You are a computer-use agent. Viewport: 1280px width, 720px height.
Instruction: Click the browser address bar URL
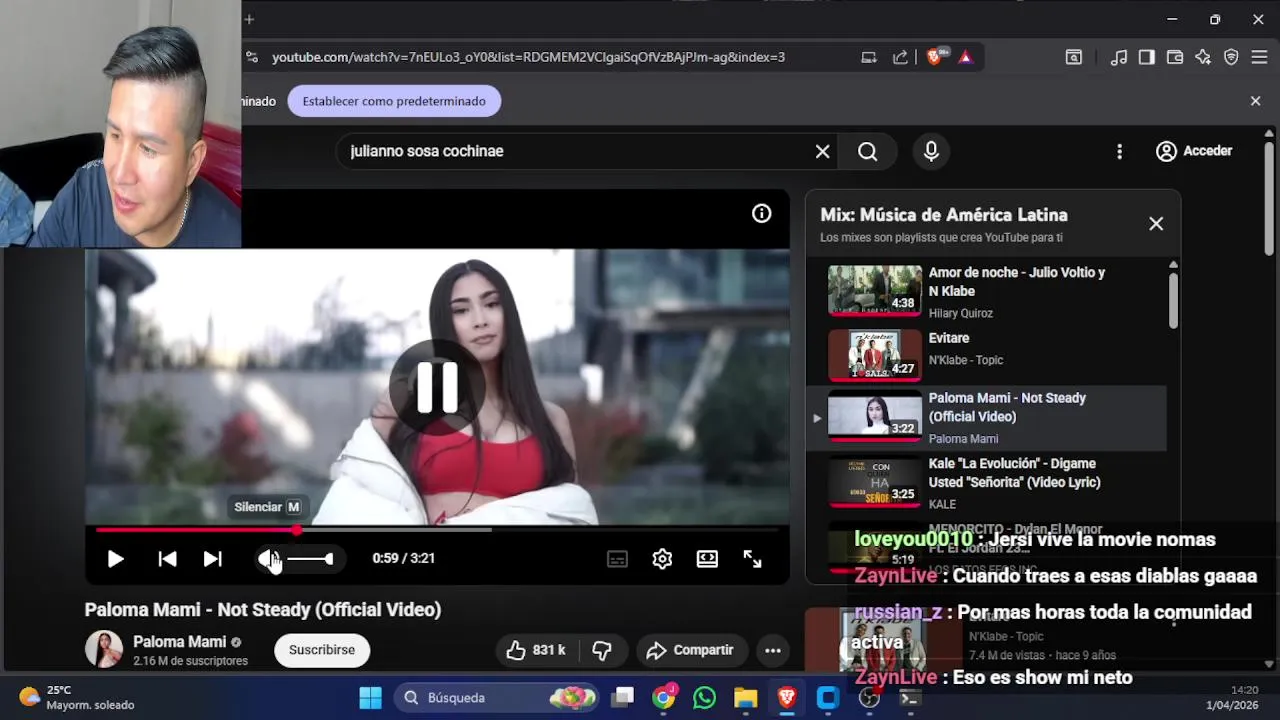tap(528, 57)
